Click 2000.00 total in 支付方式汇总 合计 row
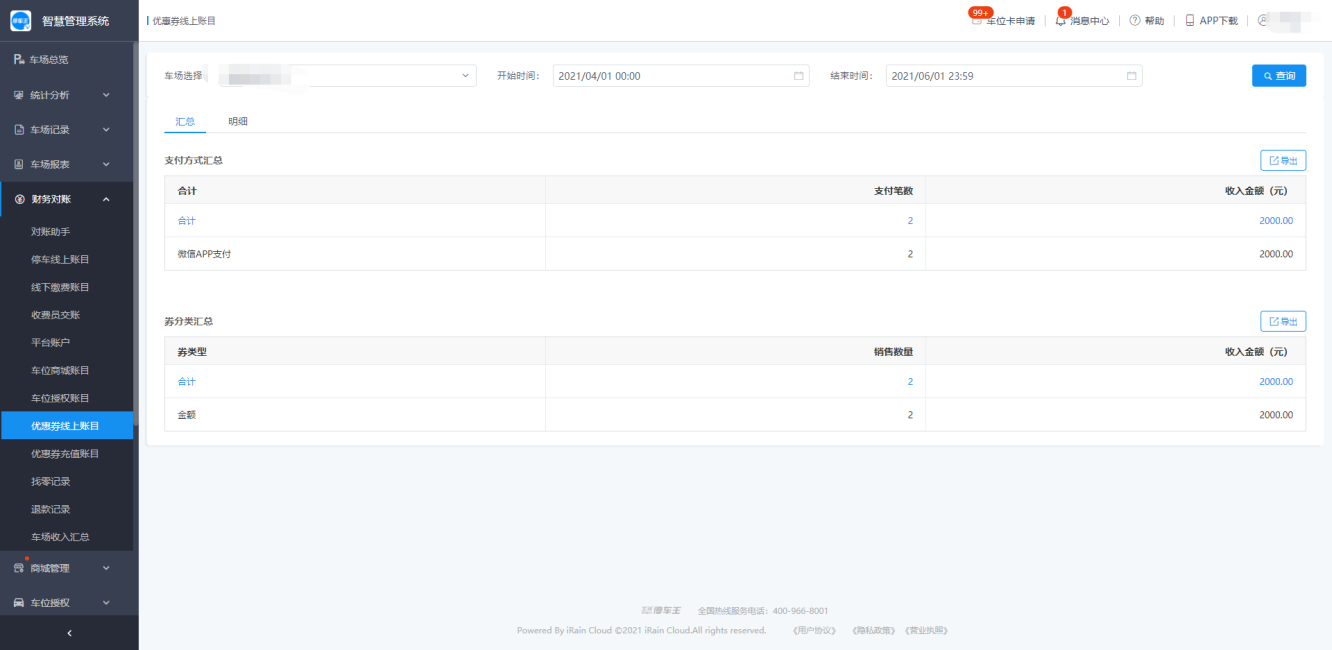This screenshot has height=650, width=1332. coord(1276,221)
